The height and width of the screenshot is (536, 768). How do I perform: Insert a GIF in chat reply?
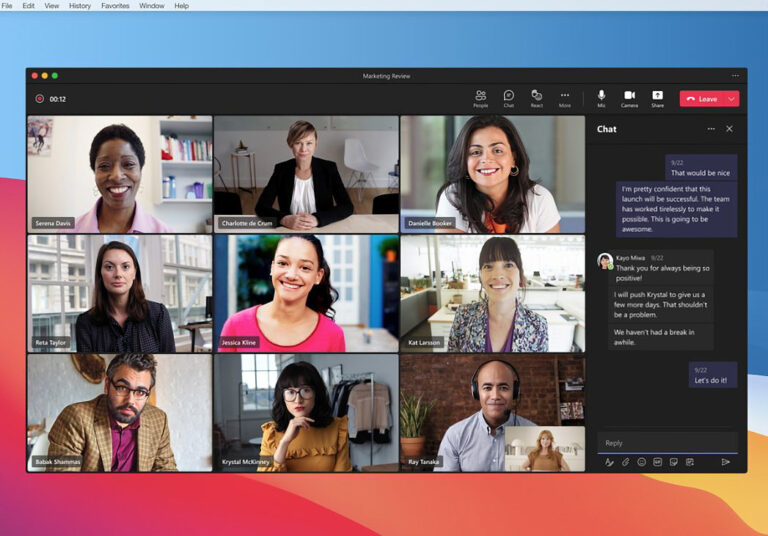pyautogui.click(x=658, y=462)
